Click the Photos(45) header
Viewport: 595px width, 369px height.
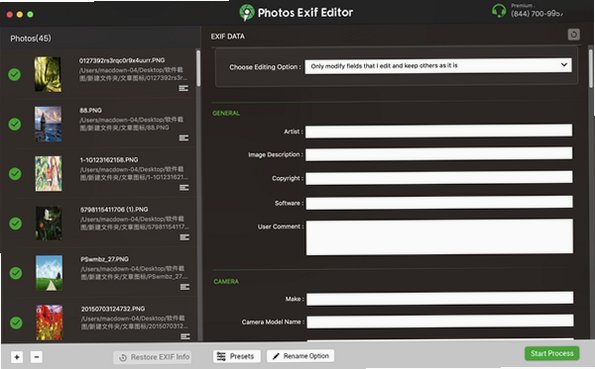(x=31, y=38)
